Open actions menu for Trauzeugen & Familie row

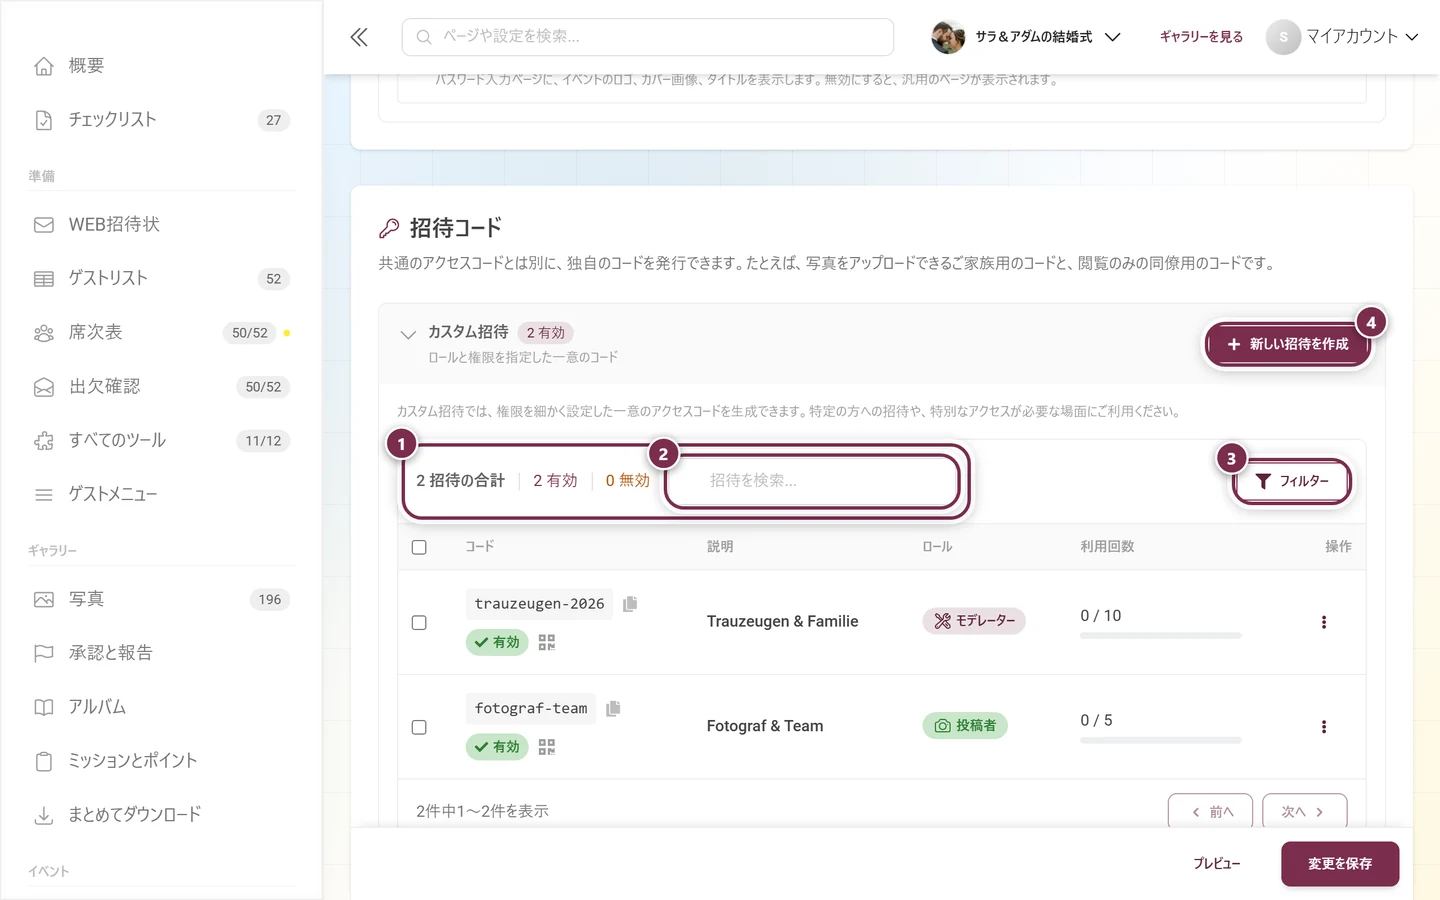(1324, 622)
